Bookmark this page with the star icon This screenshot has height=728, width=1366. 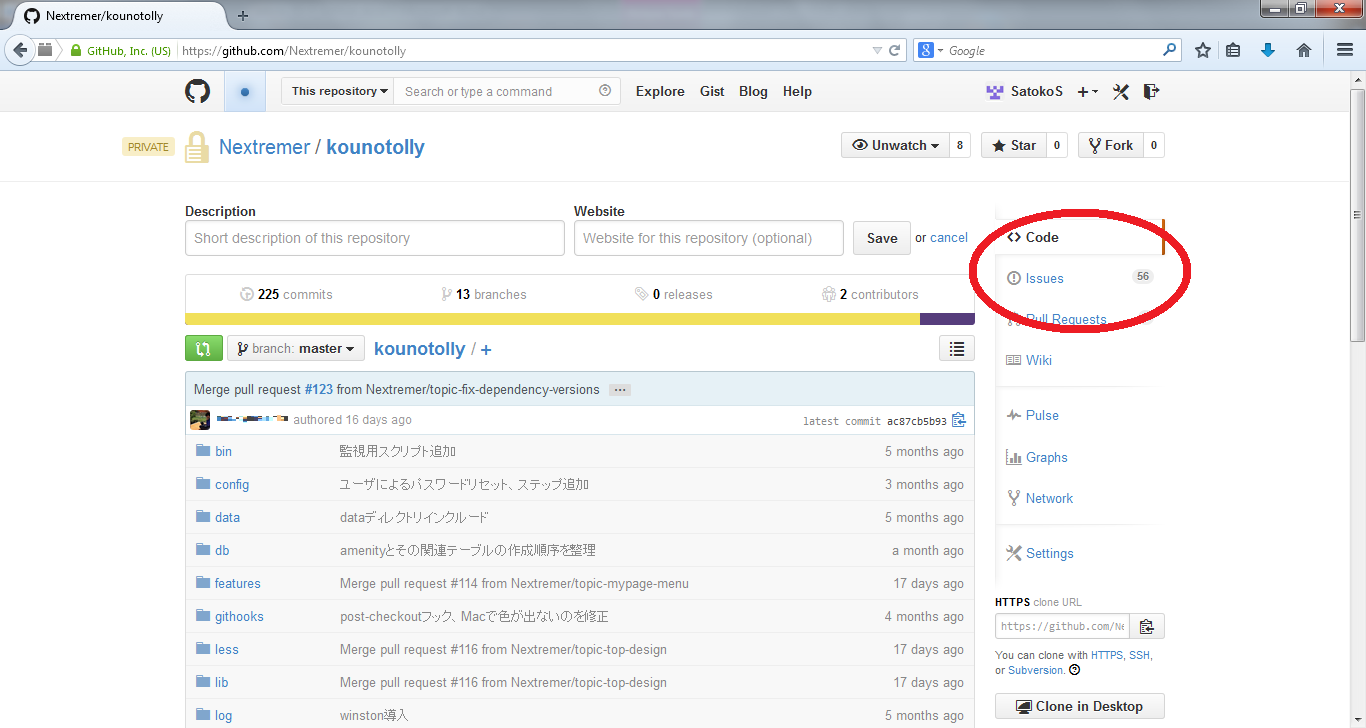(x=1203, y=50)
